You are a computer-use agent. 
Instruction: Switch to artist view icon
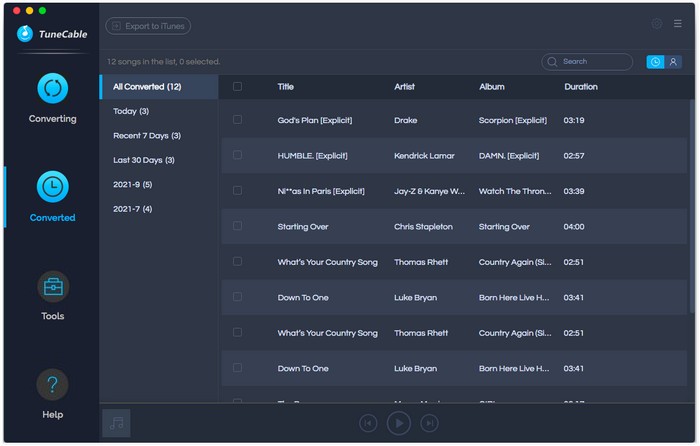pos(673,62)
